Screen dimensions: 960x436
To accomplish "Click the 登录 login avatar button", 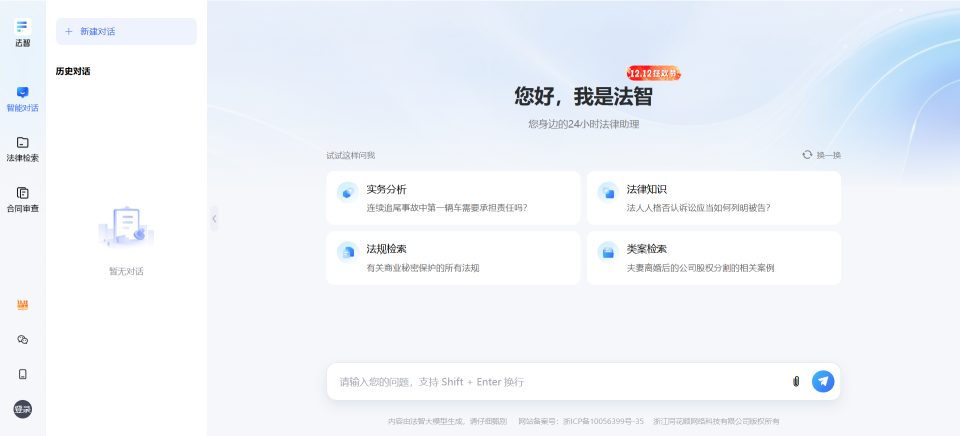I will 23,409.
